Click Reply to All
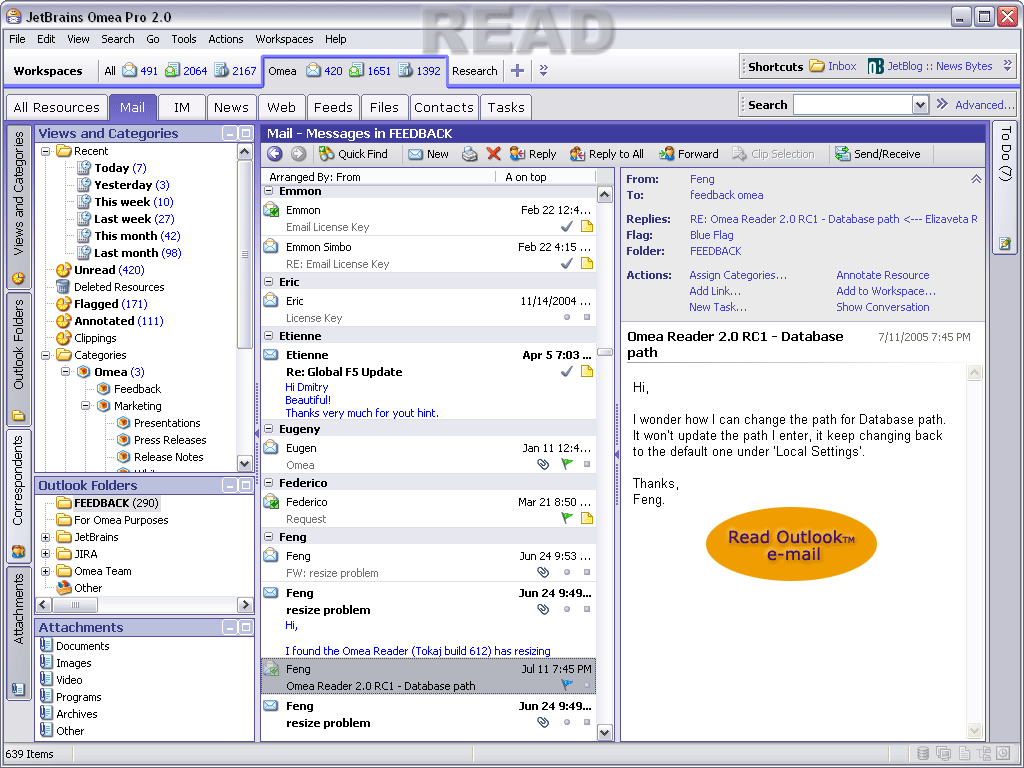Image resolution: width=1024 pixels, height=768 pixels. coord(607,154)
